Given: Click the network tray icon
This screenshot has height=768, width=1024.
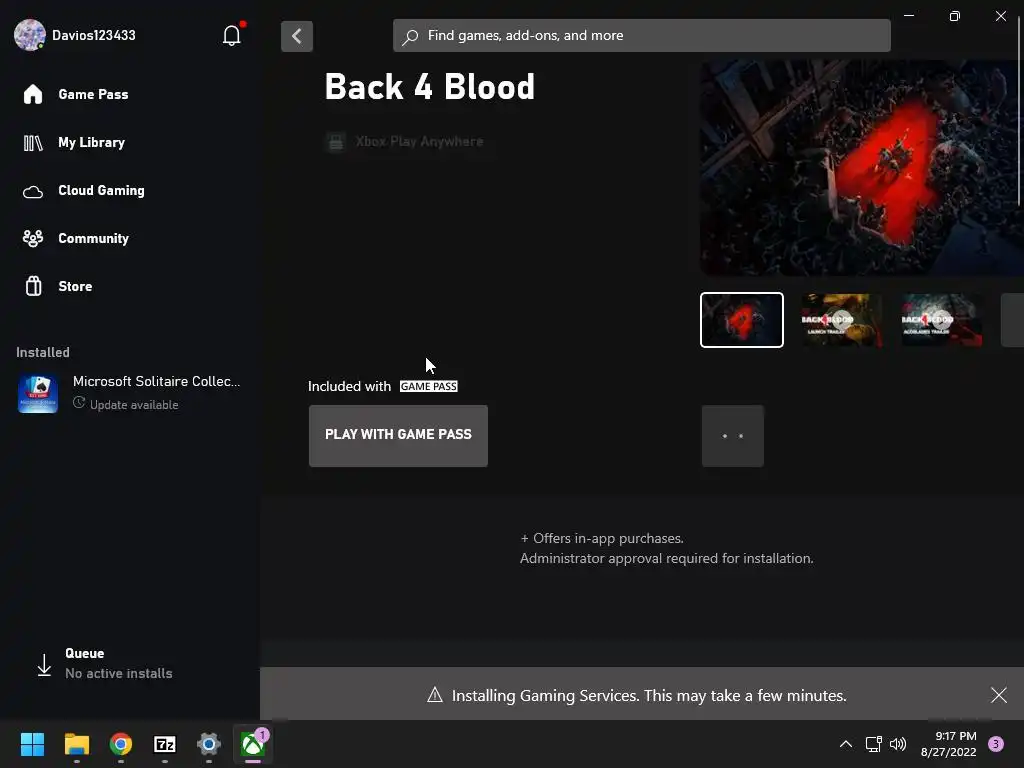Looking at the screenshot, I should click(874, 744).
